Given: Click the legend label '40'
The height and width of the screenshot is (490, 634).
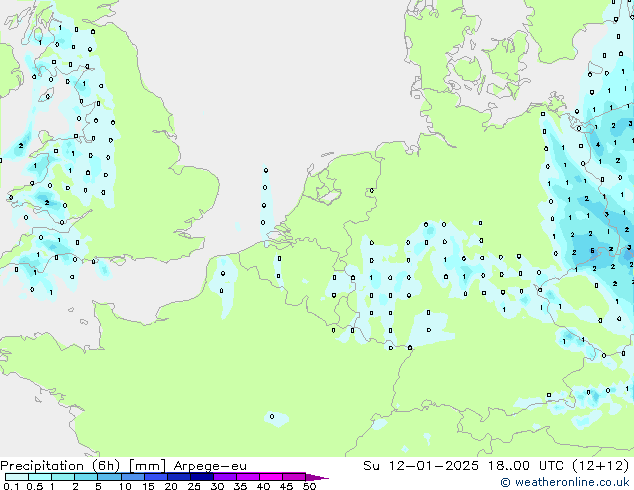Looking at the screenshot, I should [x=263, y=486].
